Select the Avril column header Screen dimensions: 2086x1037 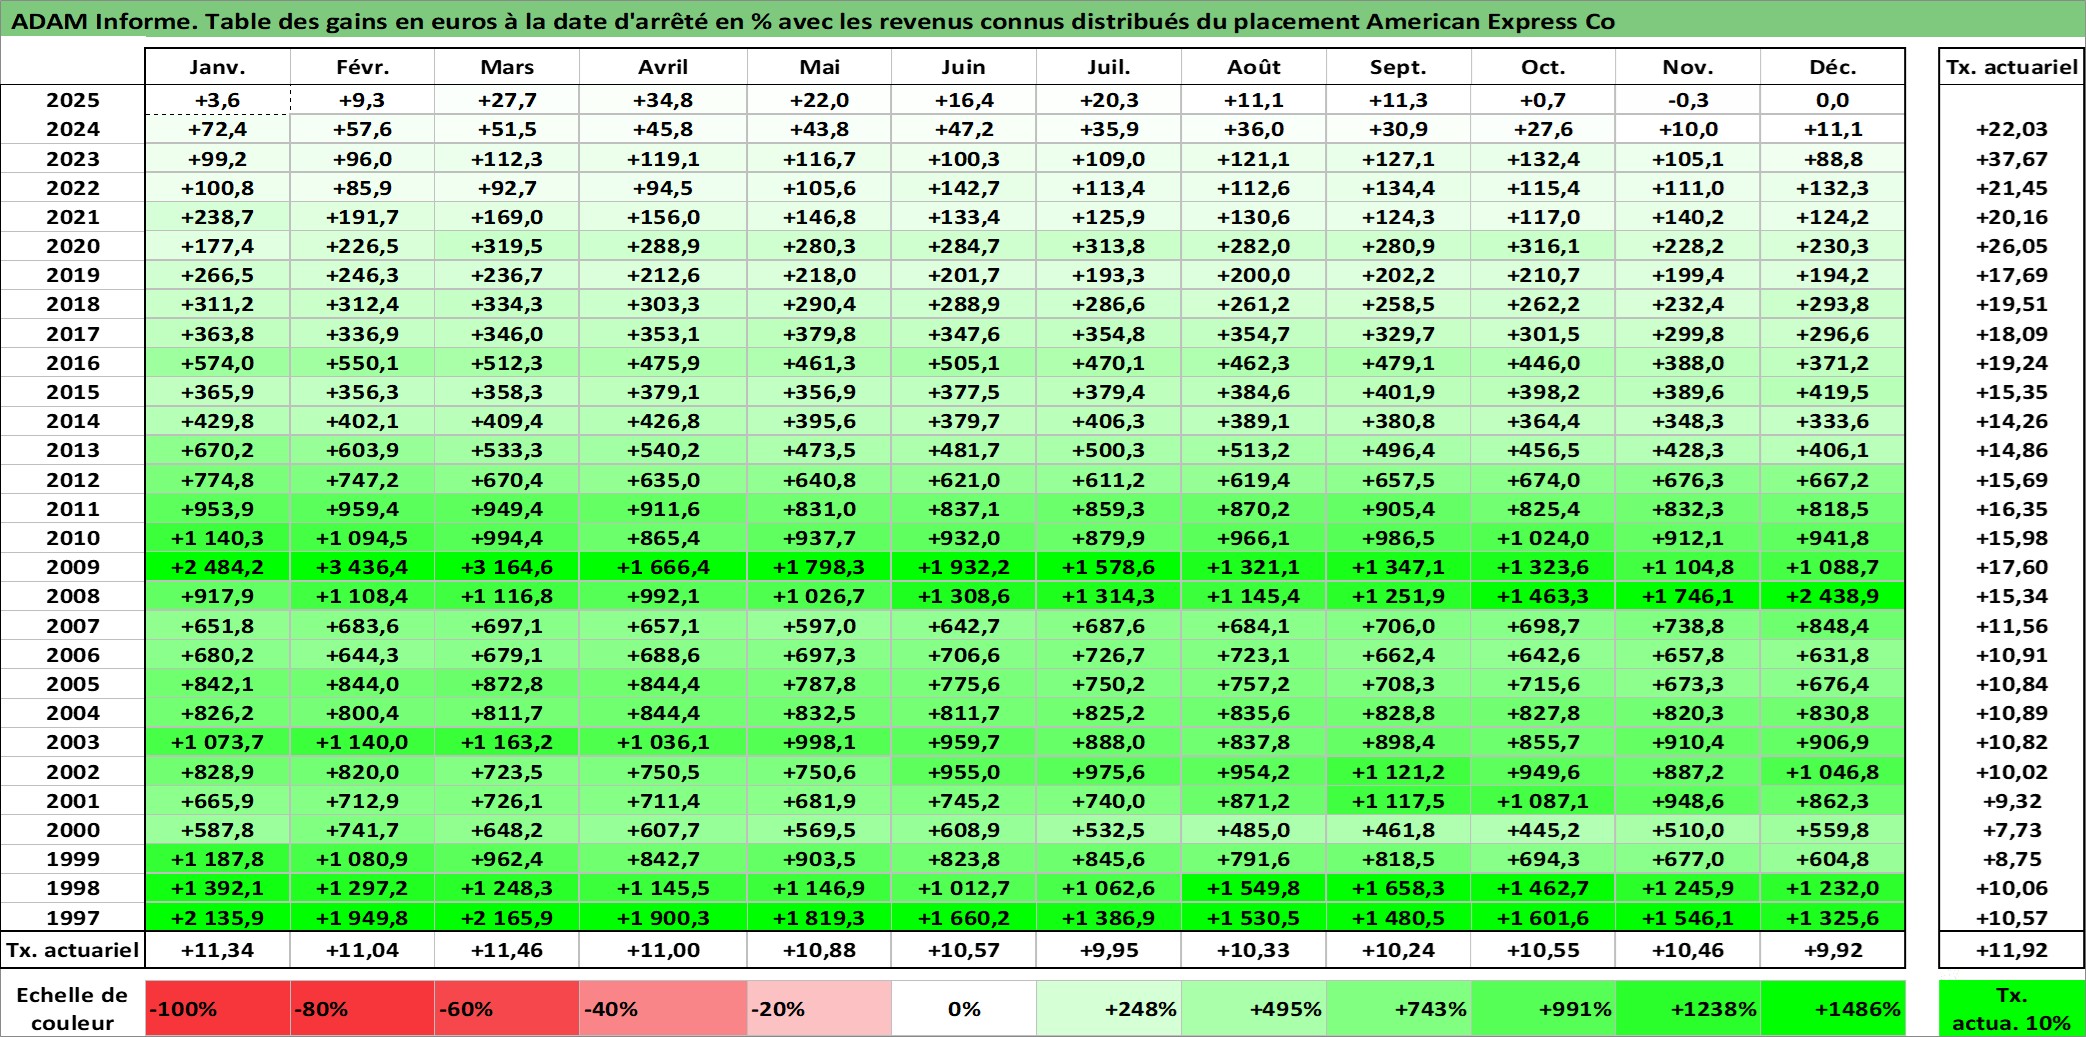(663, 67)
